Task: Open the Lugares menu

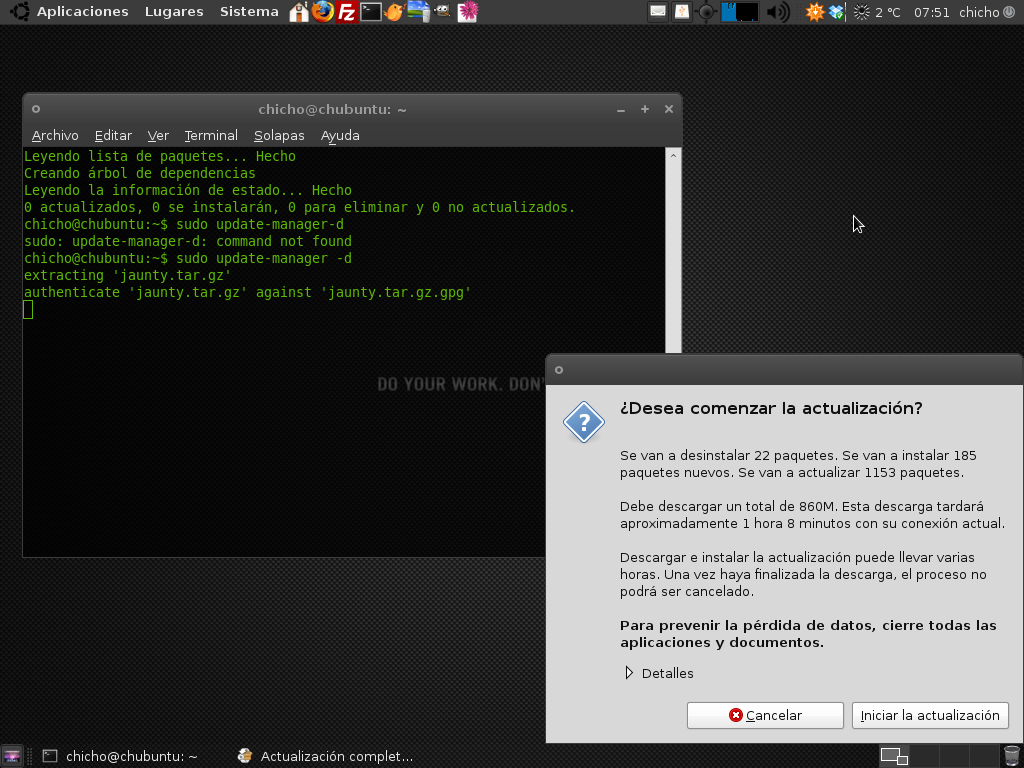Action: pyautogui.click(x=174, y=12)
